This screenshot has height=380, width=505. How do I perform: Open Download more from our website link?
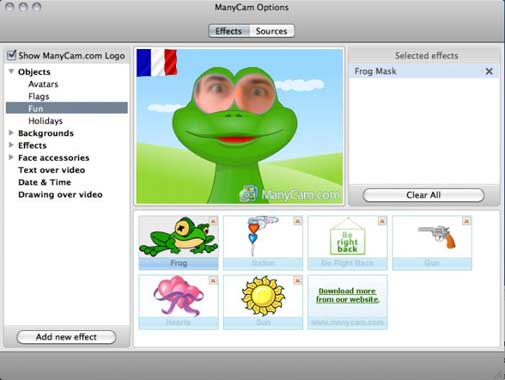pos(347,295)
